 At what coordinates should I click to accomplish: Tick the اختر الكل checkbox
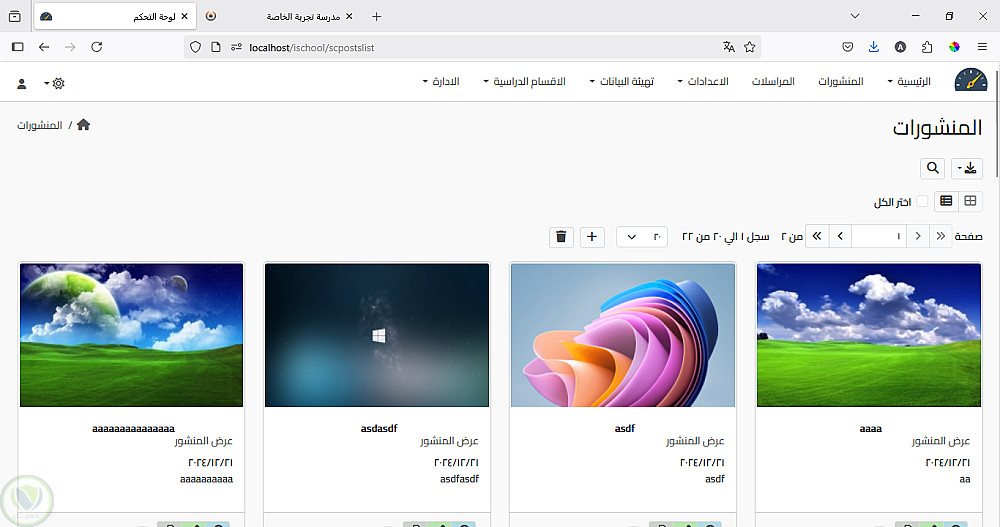coord(922,201)
